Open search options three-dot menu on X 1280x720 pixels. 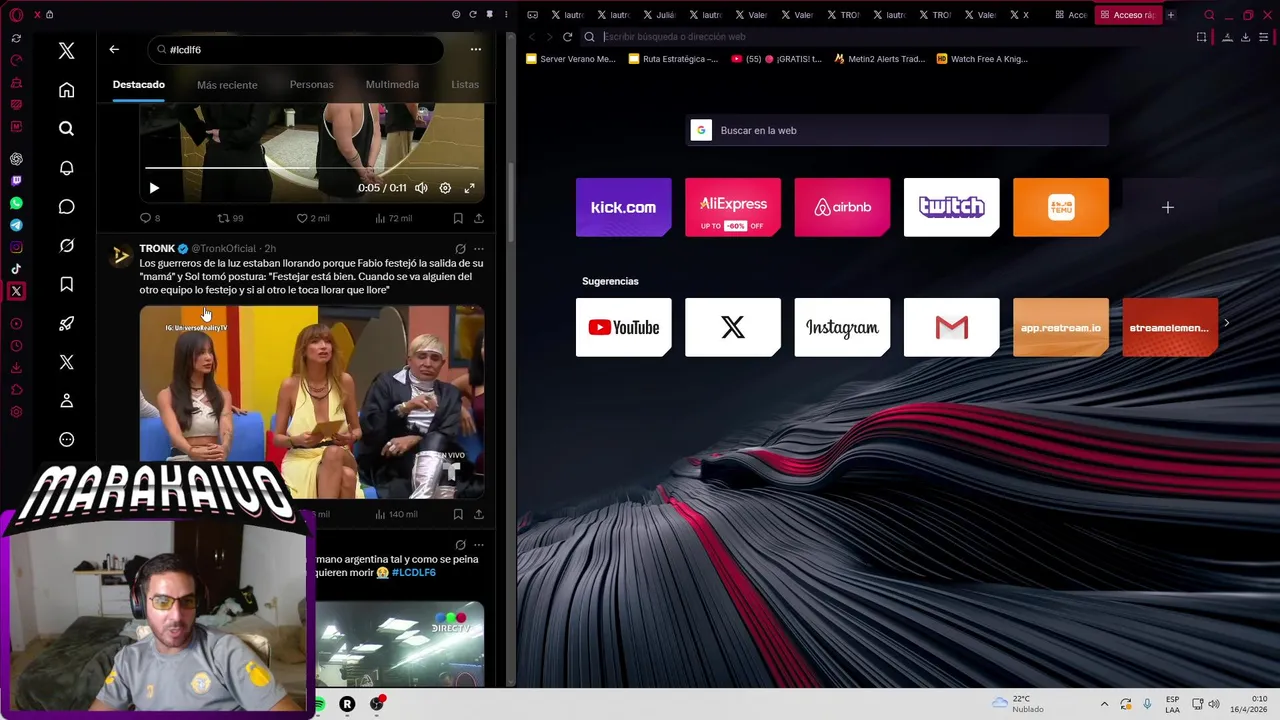click(475, 49)
